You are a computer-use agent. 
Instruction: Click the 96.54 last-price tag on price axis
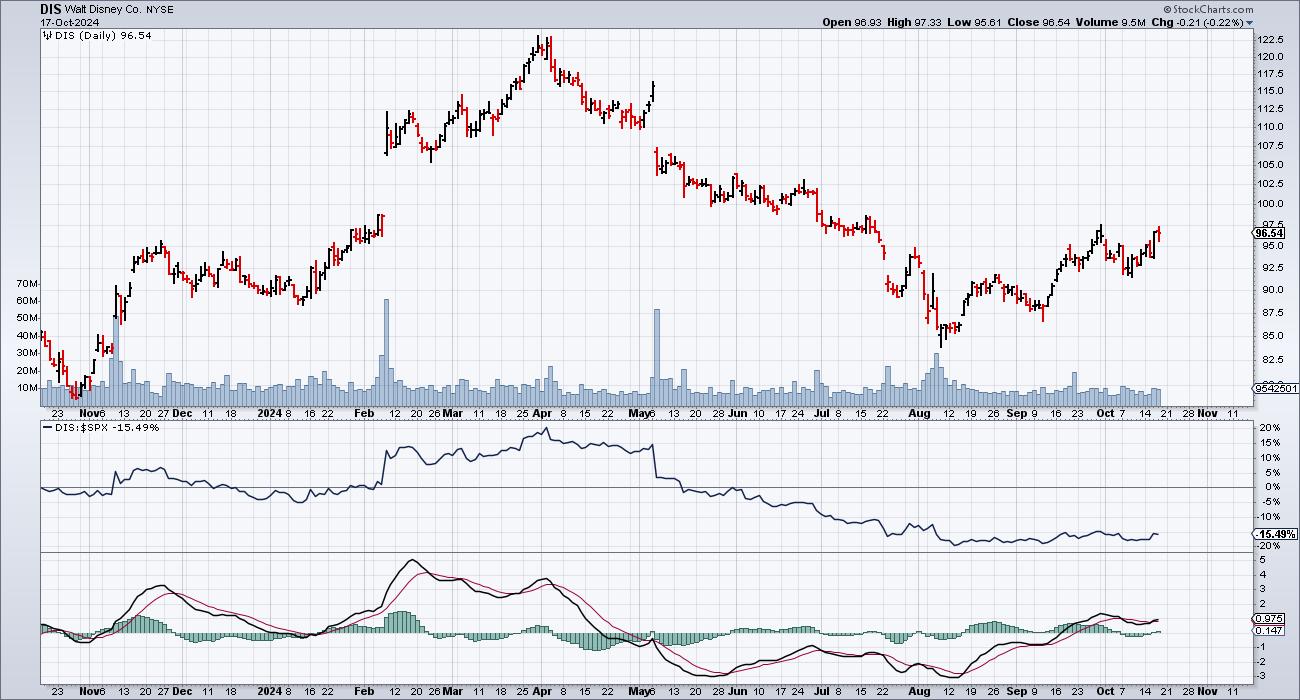click(x=1269, y=233)
